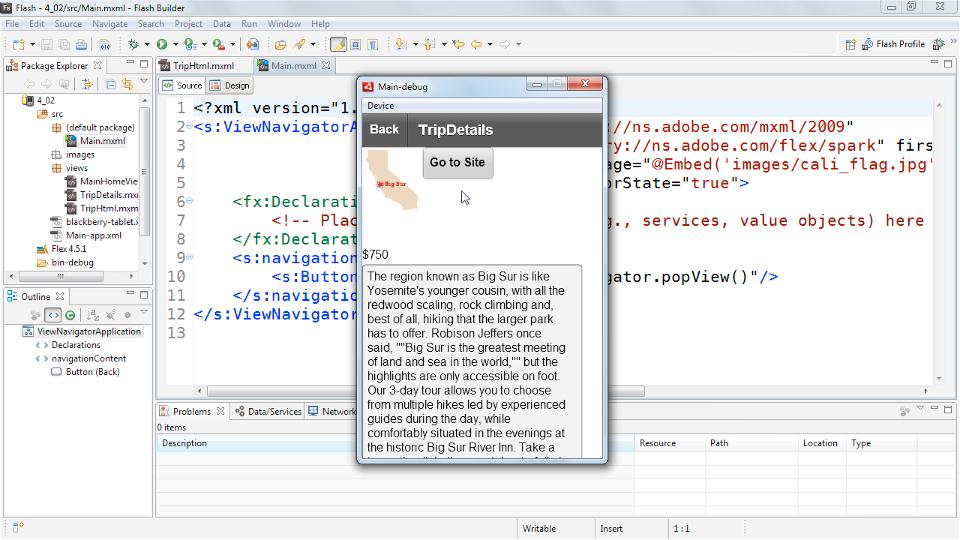Collapse the fx:Declarations fold on line 6
The image size is (960, 540).
pos(190,201)
